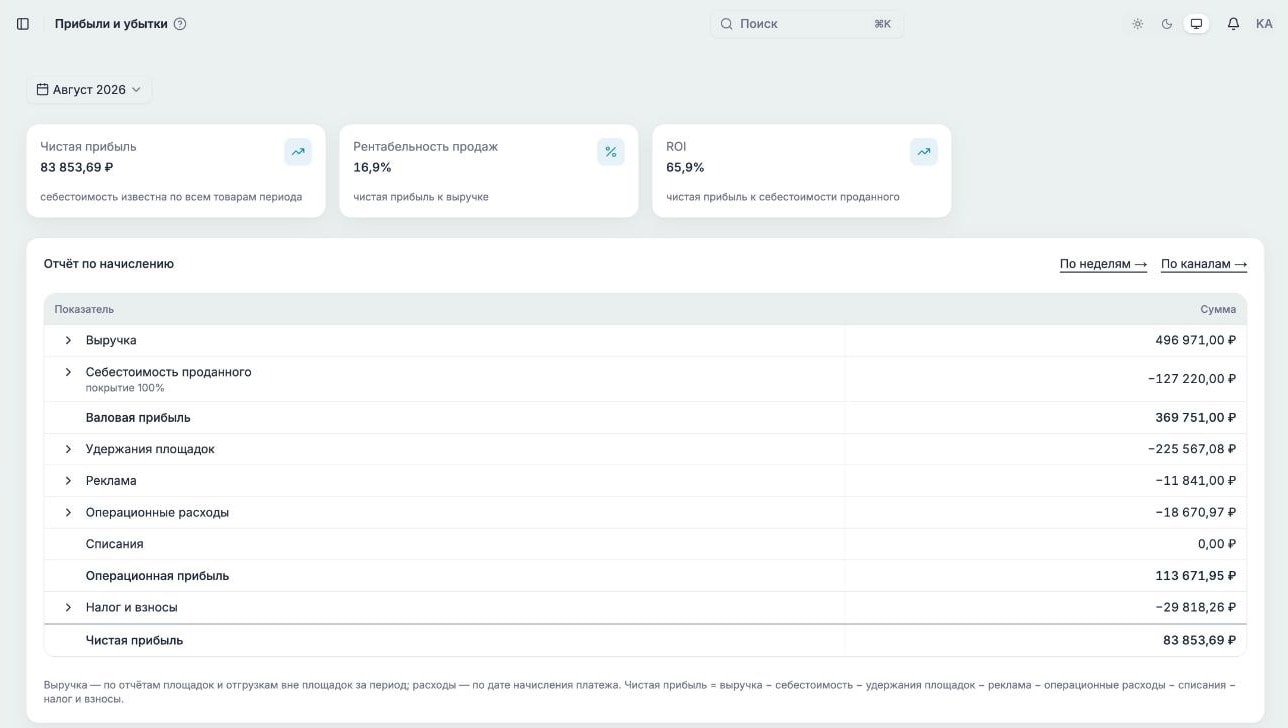Toggle the sidebar panel icon

(23, 24)
